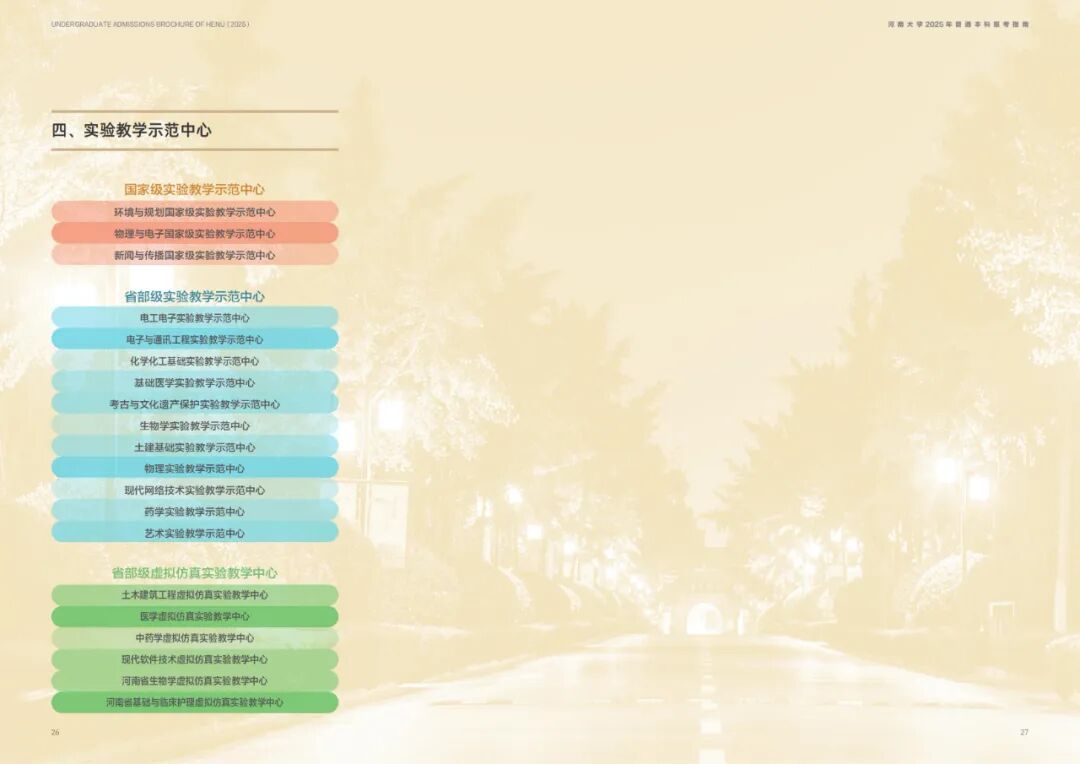
Task: Click the blue subheading 省部级实验教学示范中心
Action: [194, 296]
